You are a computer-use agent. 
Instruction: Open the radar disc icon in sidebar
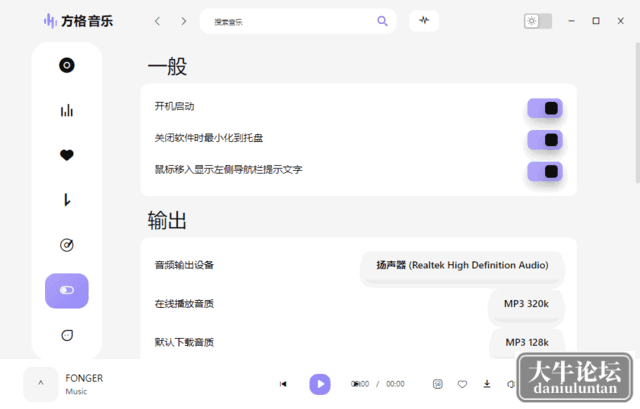point(67,245)
